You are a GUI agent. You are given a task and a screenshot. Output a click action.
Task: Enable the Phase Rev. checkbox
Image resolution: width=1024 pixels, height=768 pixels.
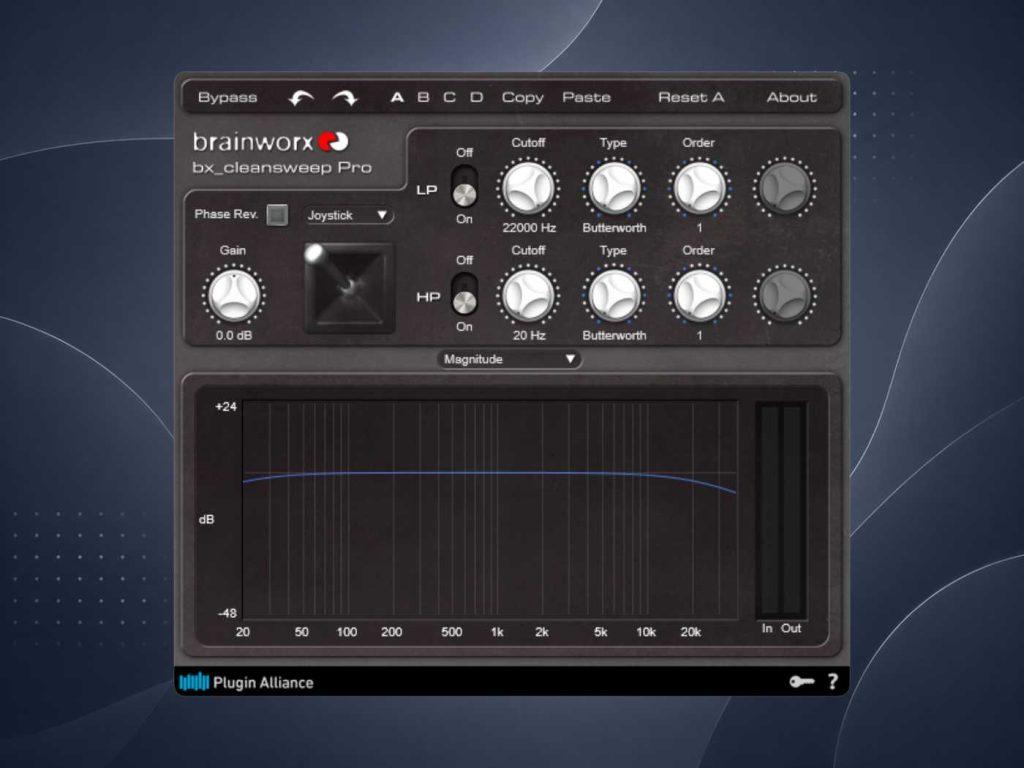point(278,214)
